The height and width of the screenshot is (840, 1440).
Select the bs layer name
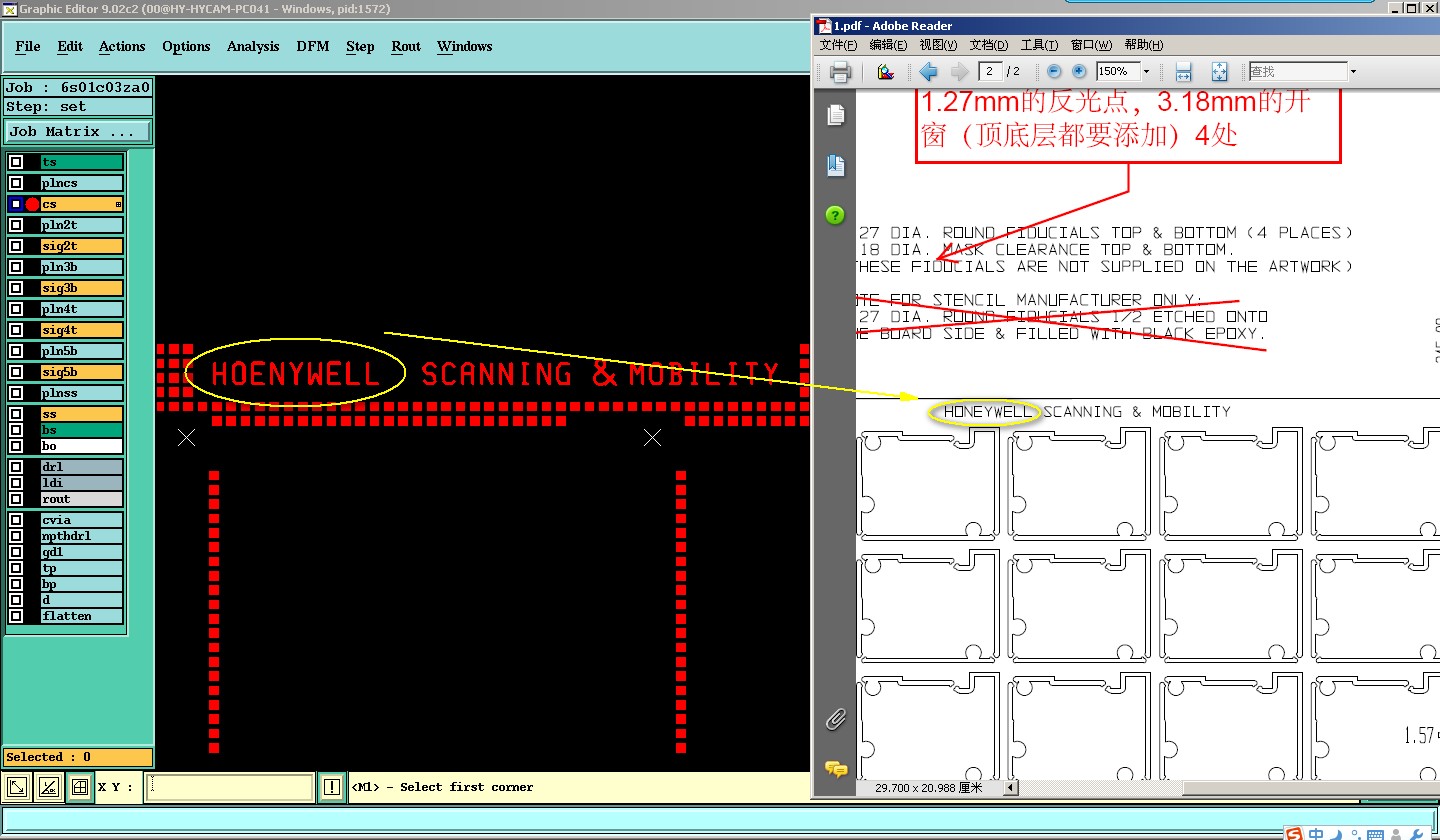tap(82, 430)
